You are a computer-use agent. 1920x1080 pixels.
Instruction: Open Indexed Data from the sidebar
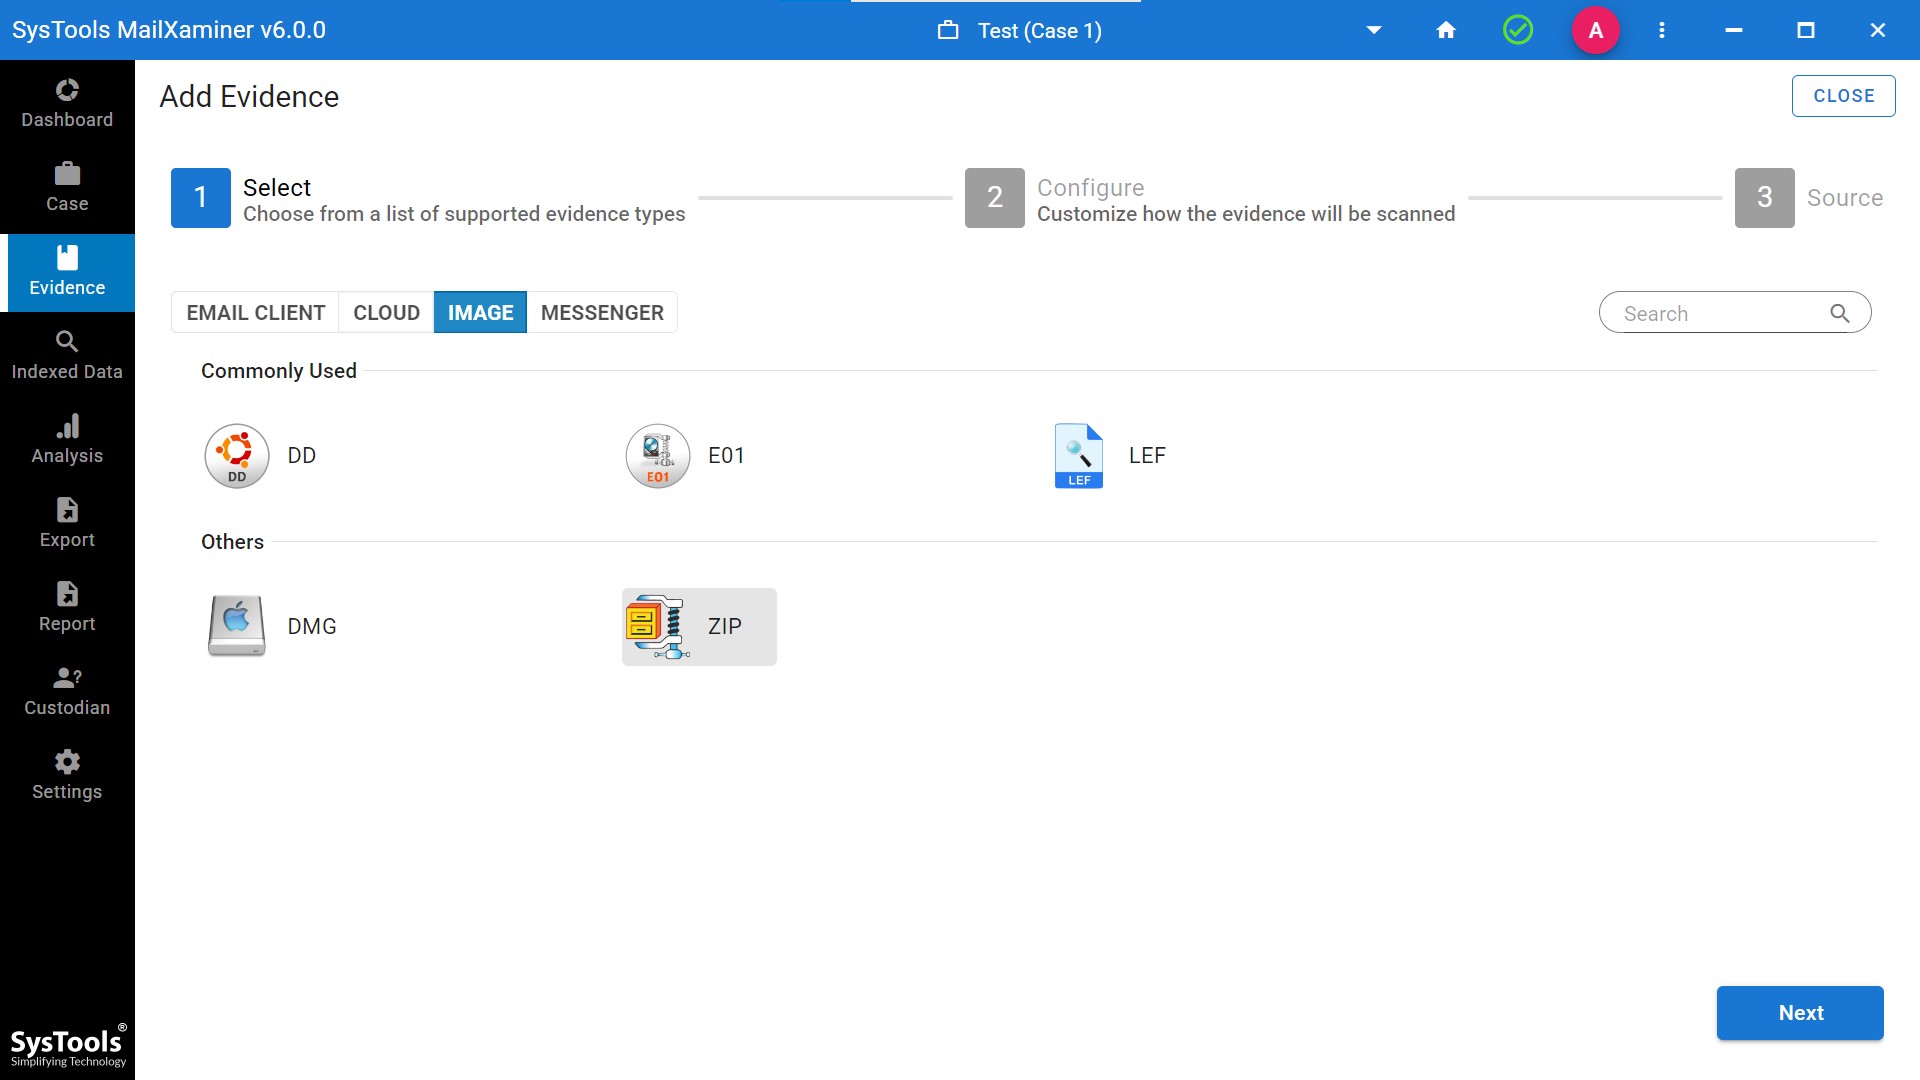[x=67, y=354]
